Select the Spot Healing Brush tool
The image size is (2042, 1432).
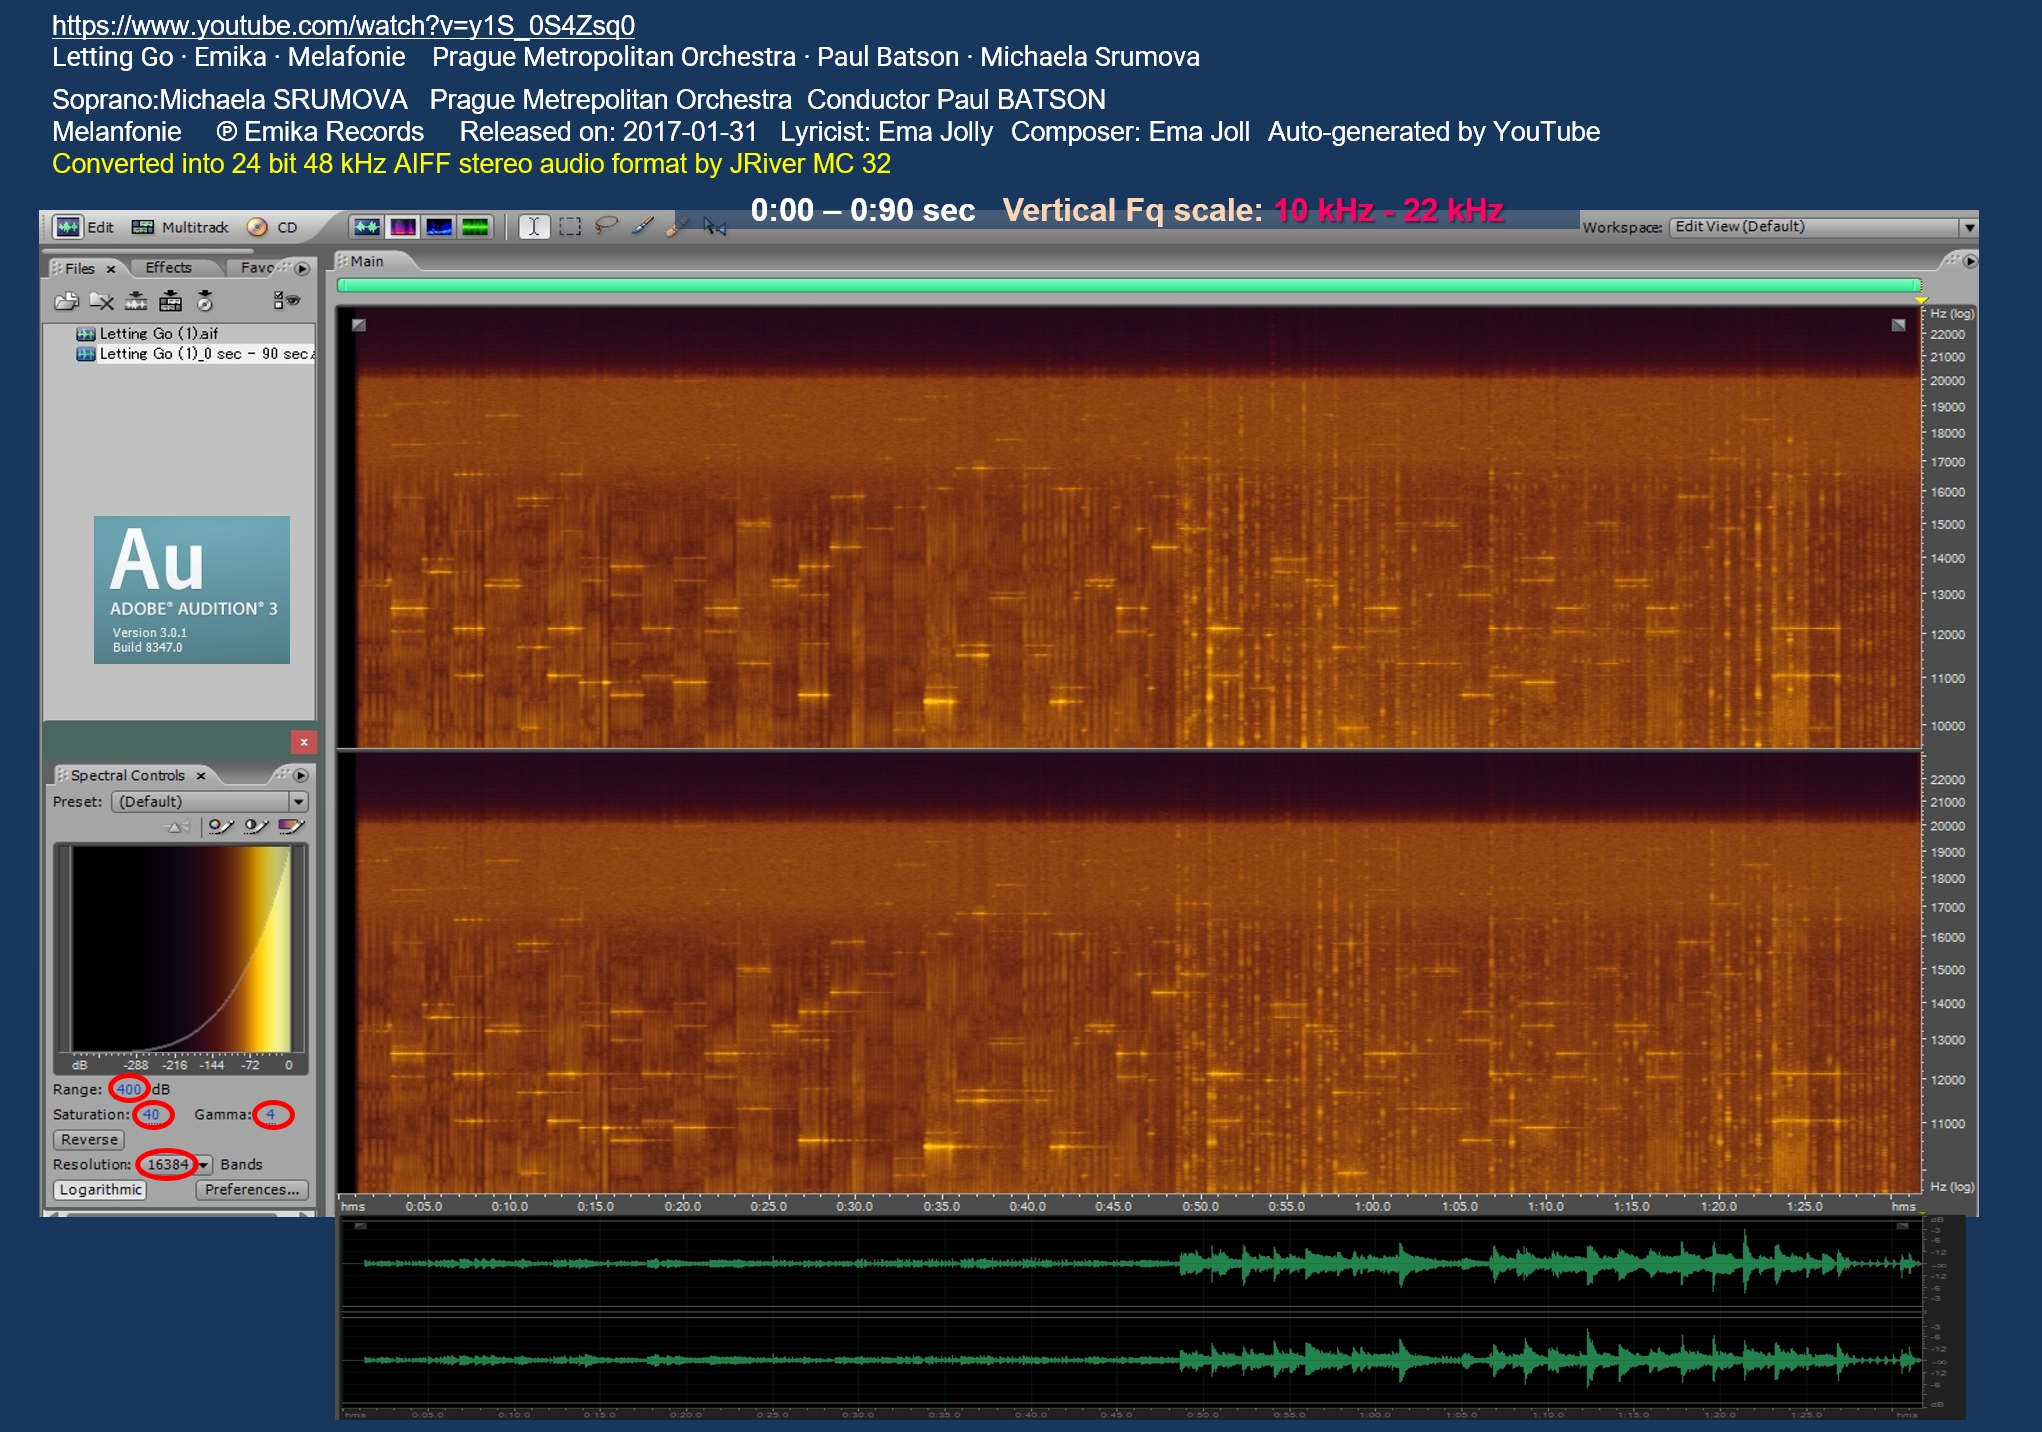click(x=677, y=227)
